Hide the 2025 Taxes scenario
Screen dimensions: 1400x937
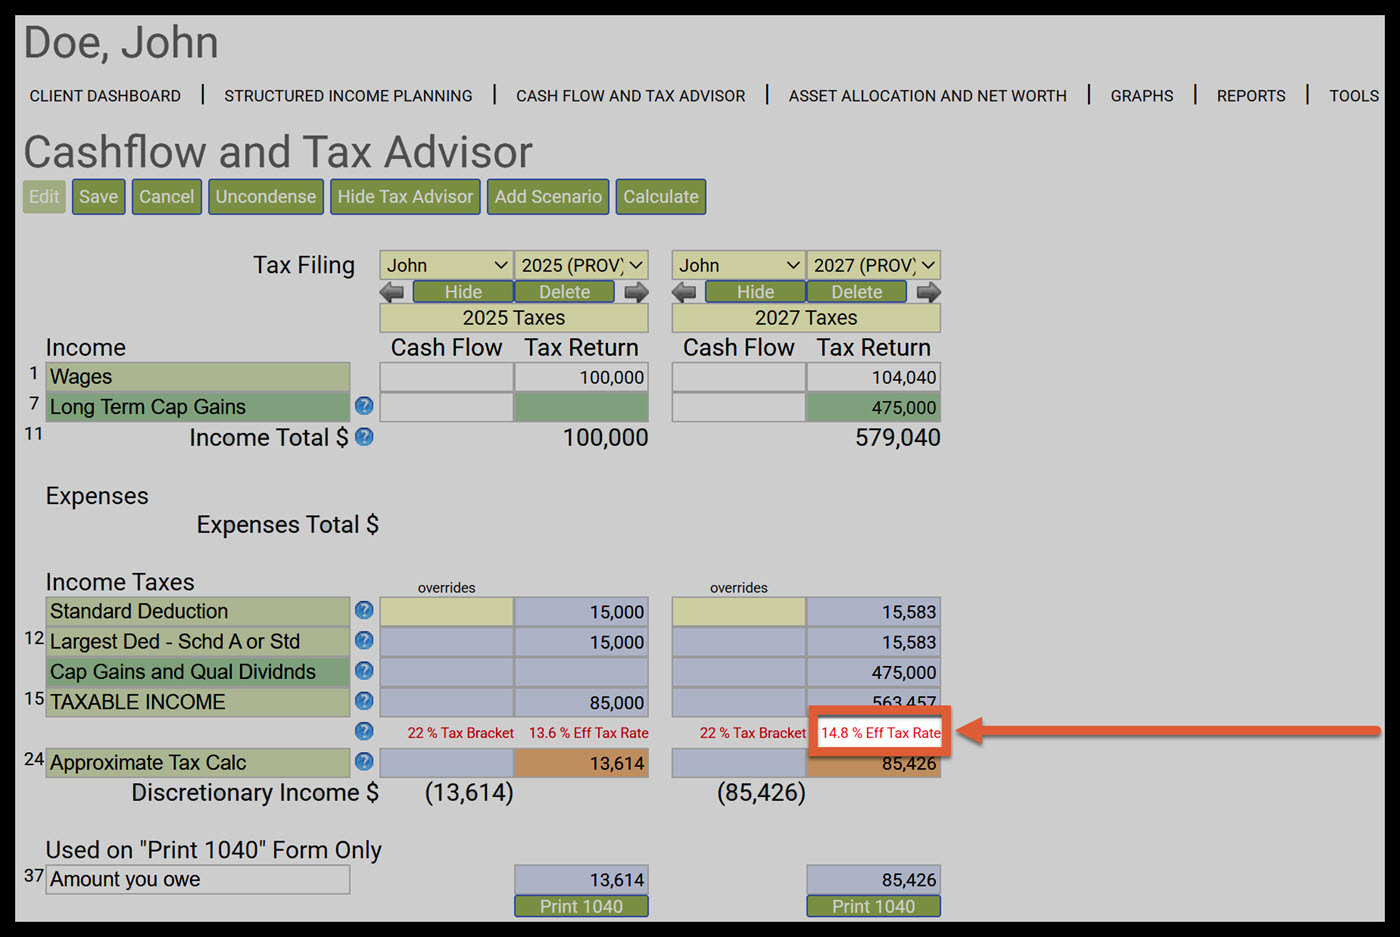coord(463,292)
